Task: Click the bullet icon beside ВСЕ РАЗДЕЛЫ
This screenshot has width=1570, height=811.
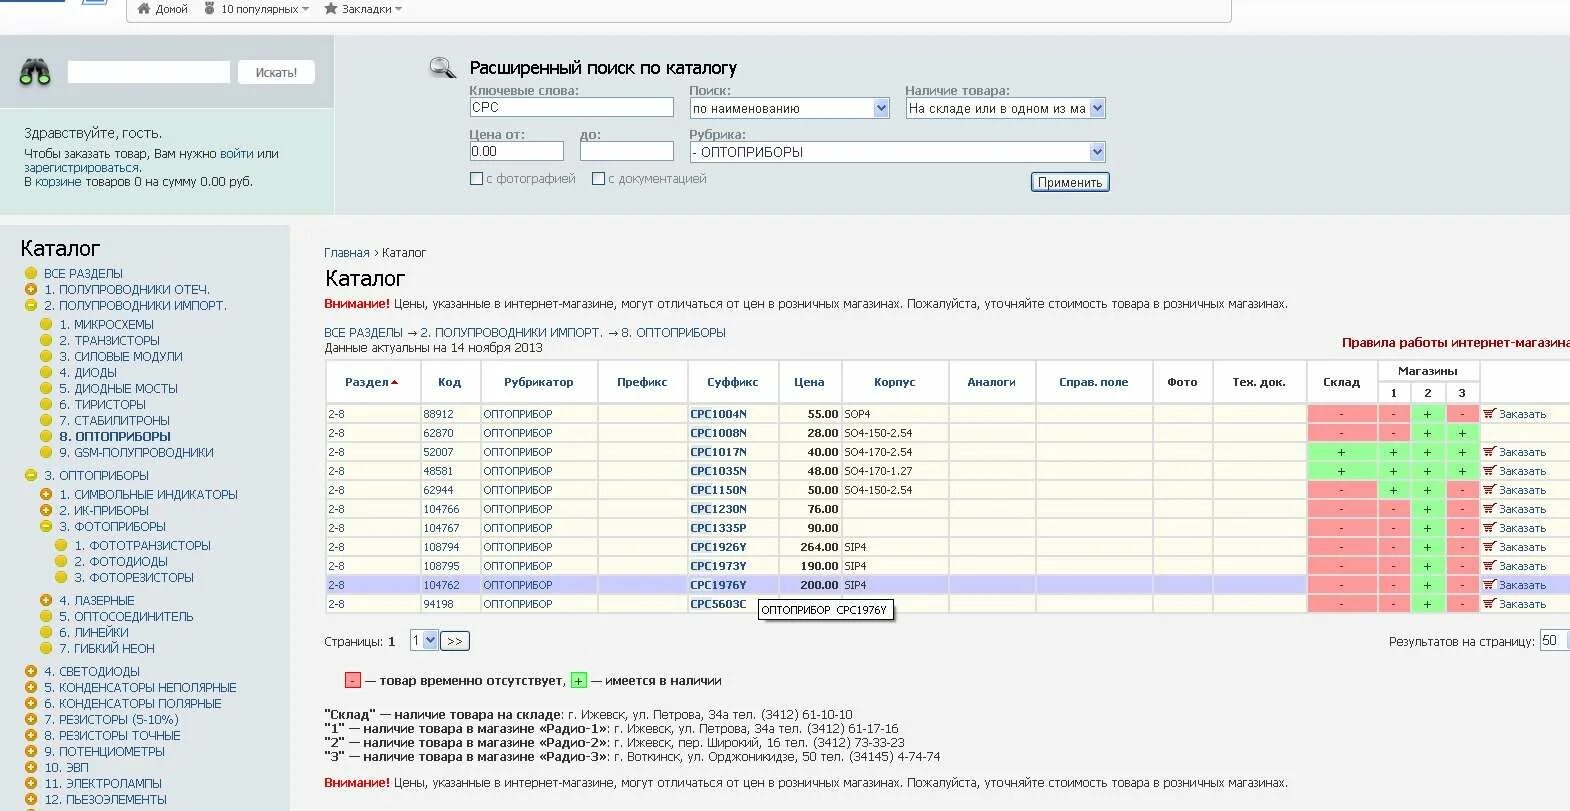Action: [x=31, y=273]
